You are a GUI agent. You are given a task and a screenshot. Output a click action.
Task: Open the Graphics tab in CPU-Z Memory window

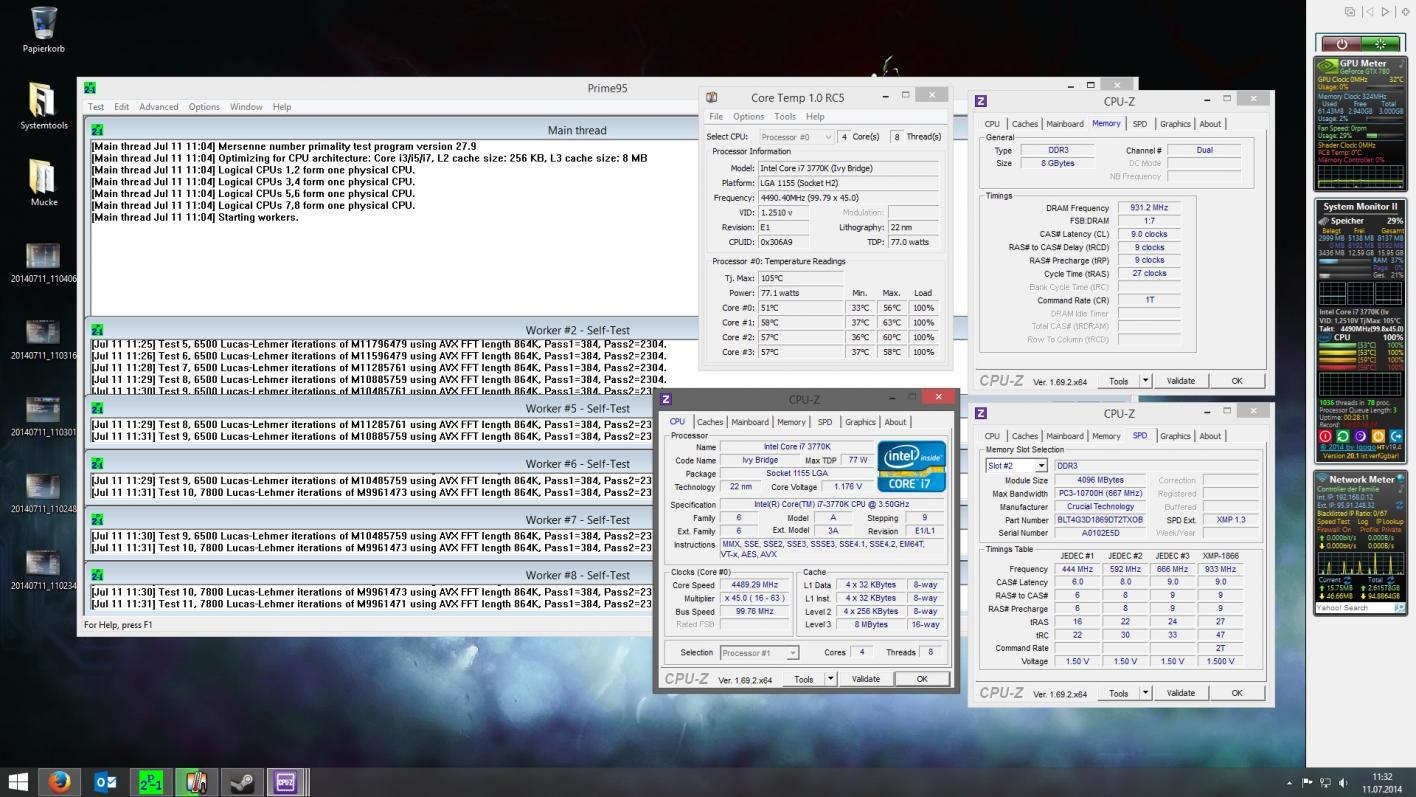coord(1175,124)
